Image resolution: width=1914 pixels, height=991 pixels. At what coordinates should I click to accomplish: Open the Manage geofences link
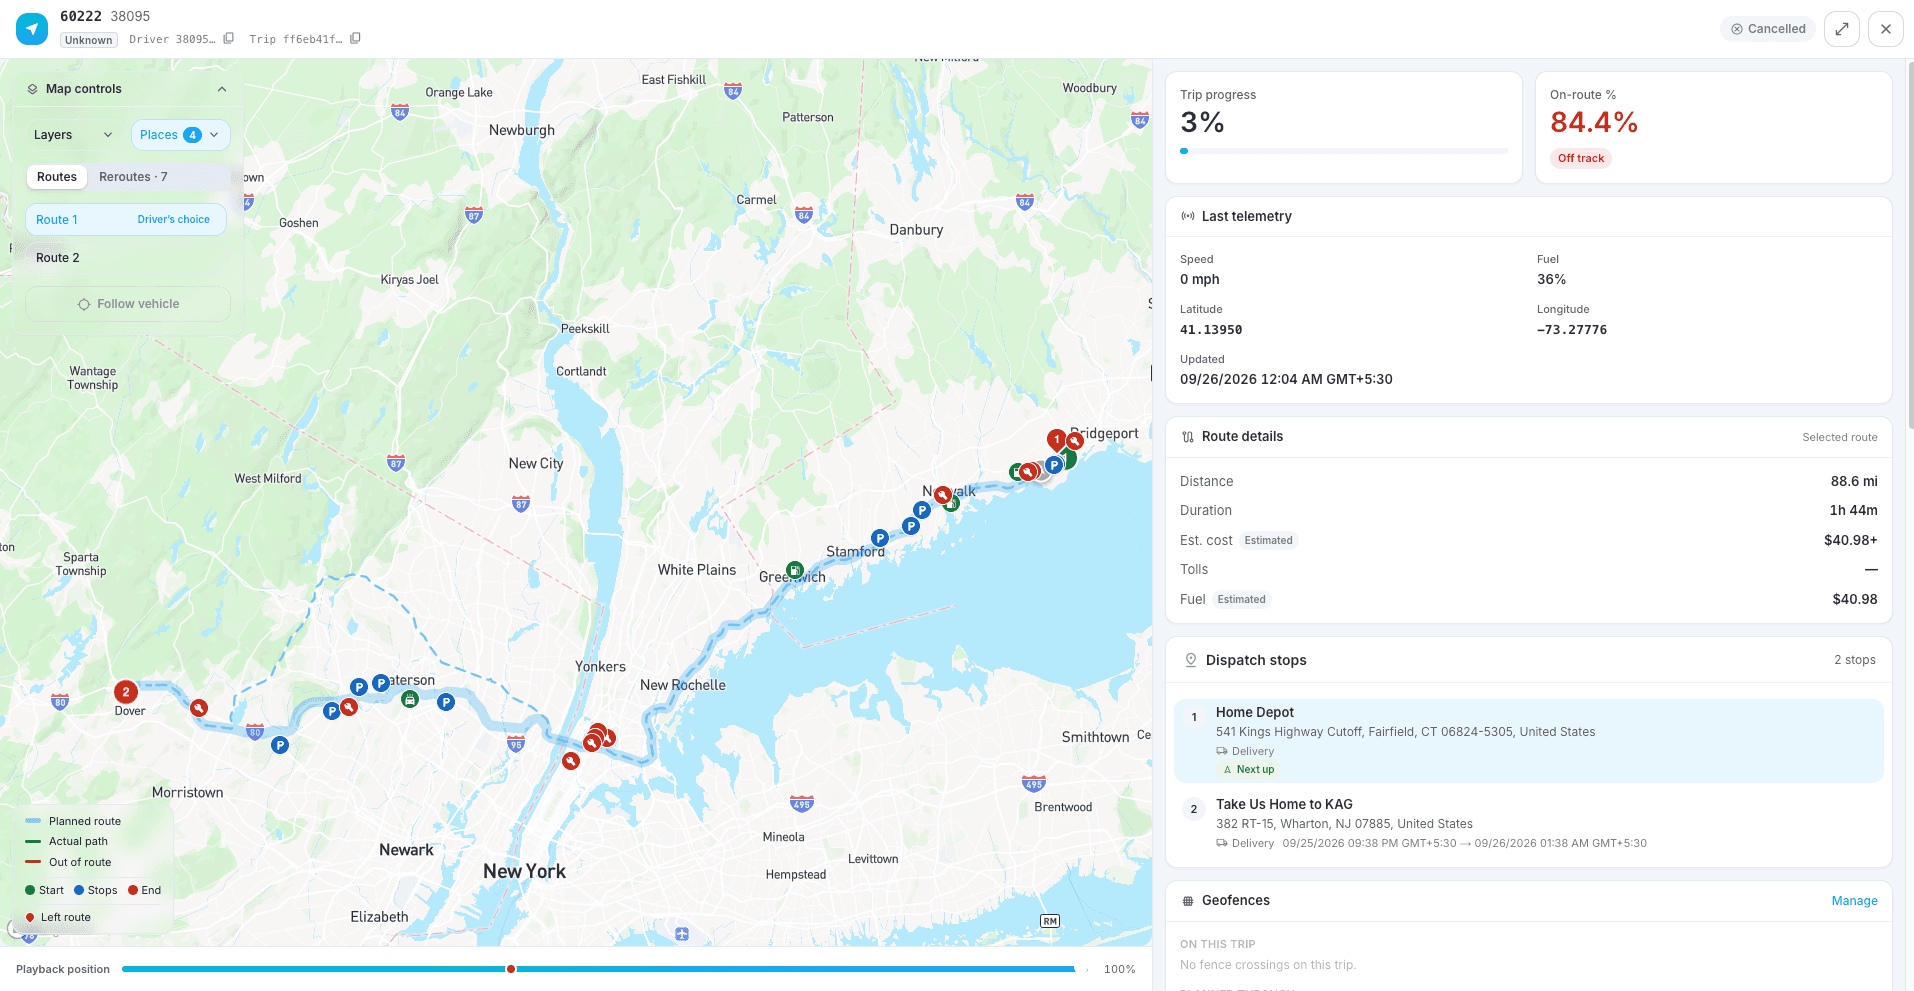pos(1854,901)
